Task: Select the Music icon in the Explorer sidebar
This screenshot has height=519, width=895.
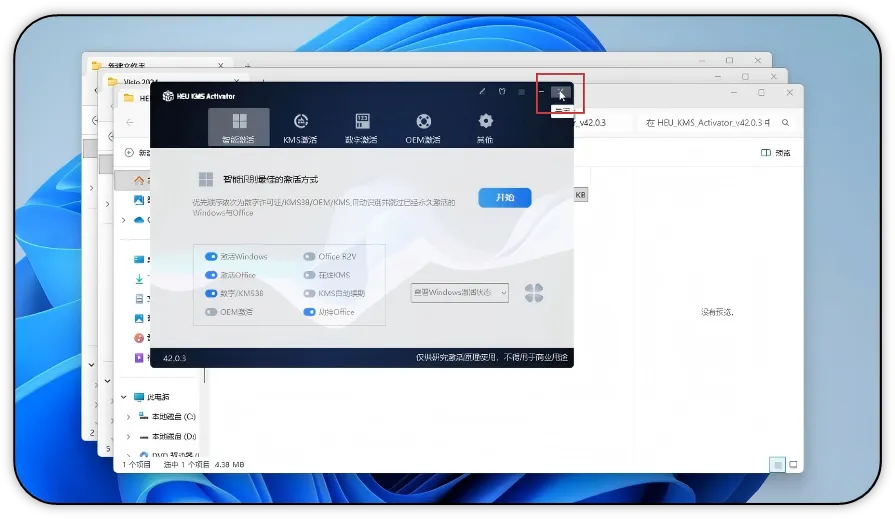Action: [x=139, y=338]
